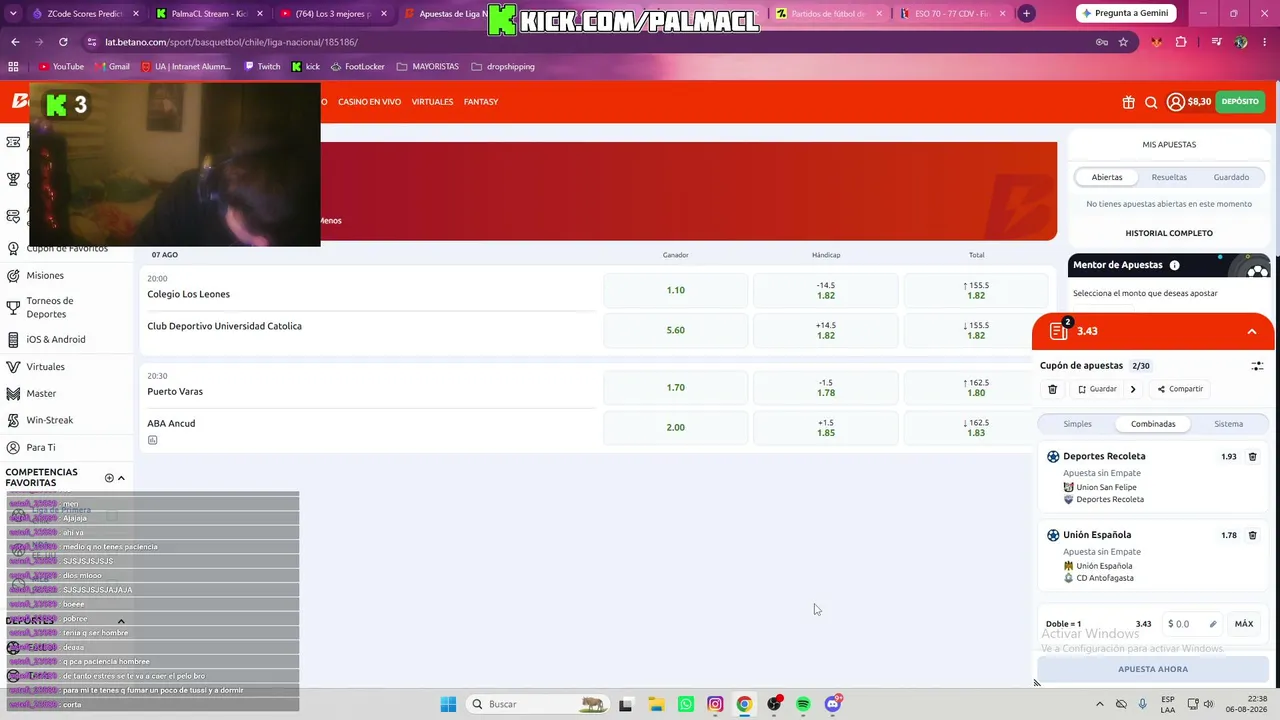The height and width of the screenshot is (720, 1280).
Task: Switch to PalmaCL Stream browser tab
Action: tap(208, 14)
